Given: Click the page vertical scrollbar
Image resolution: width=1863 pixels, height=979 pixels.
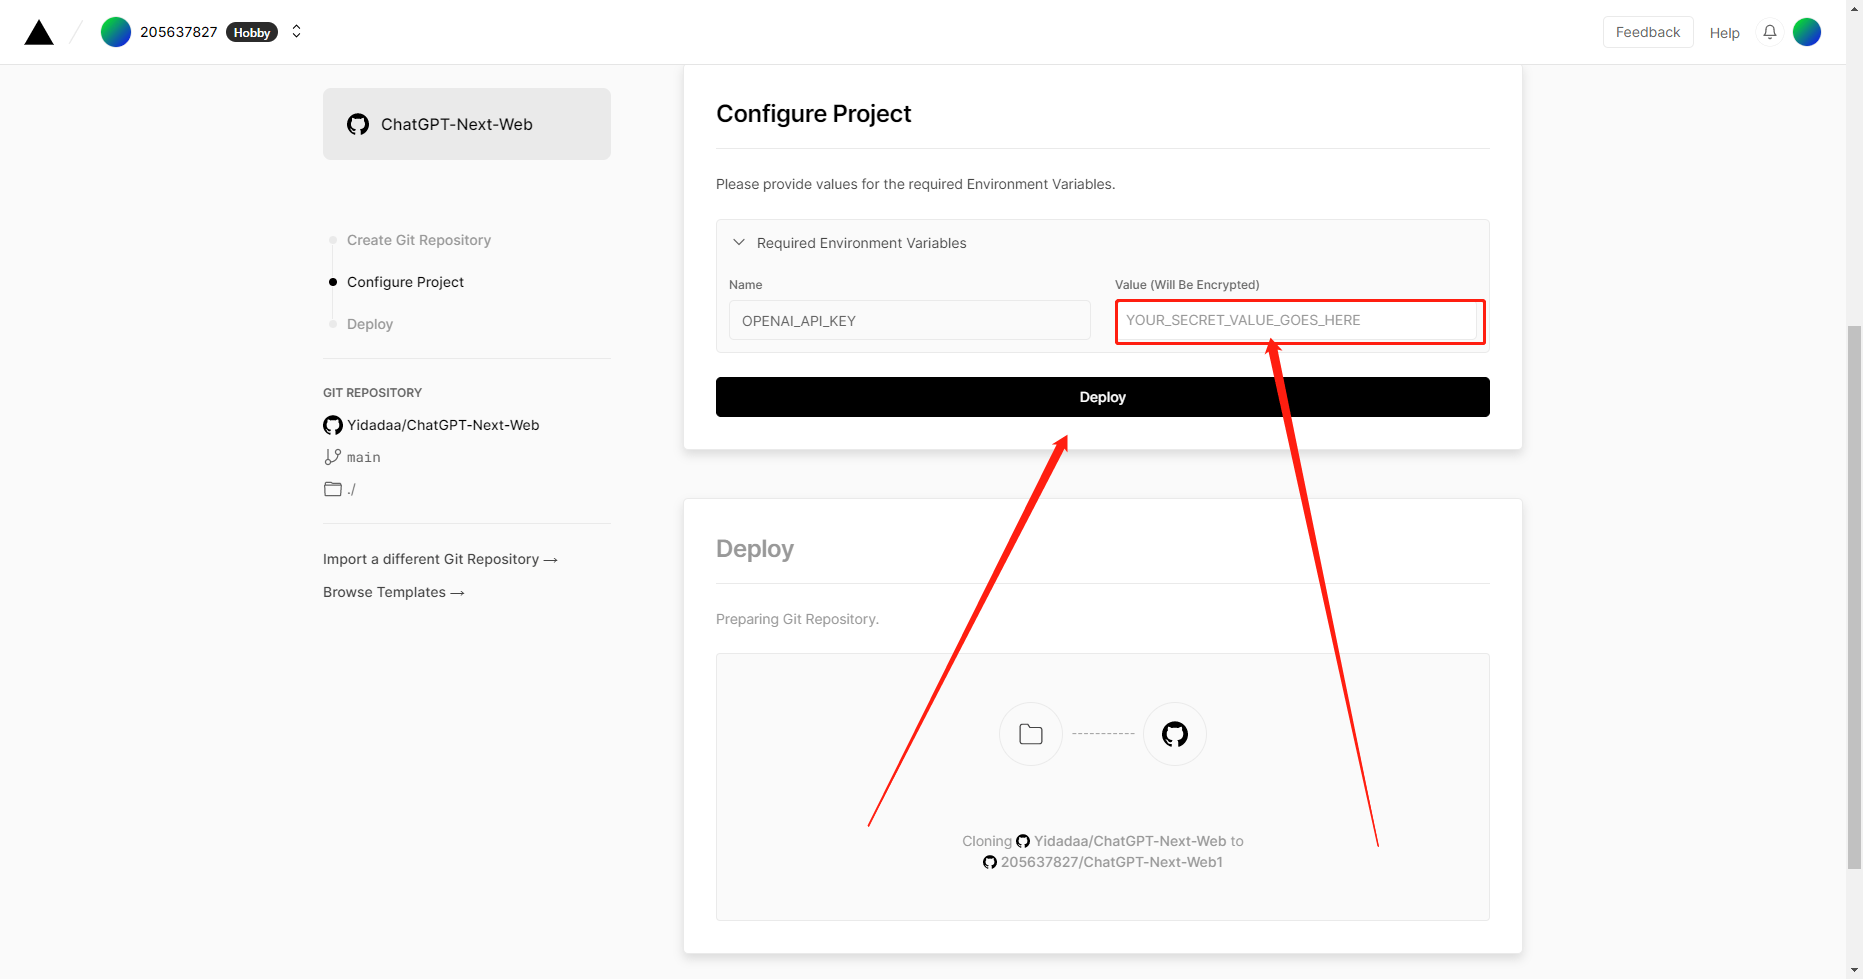Looking at the screenshot, I should [x=1855, y=596].
